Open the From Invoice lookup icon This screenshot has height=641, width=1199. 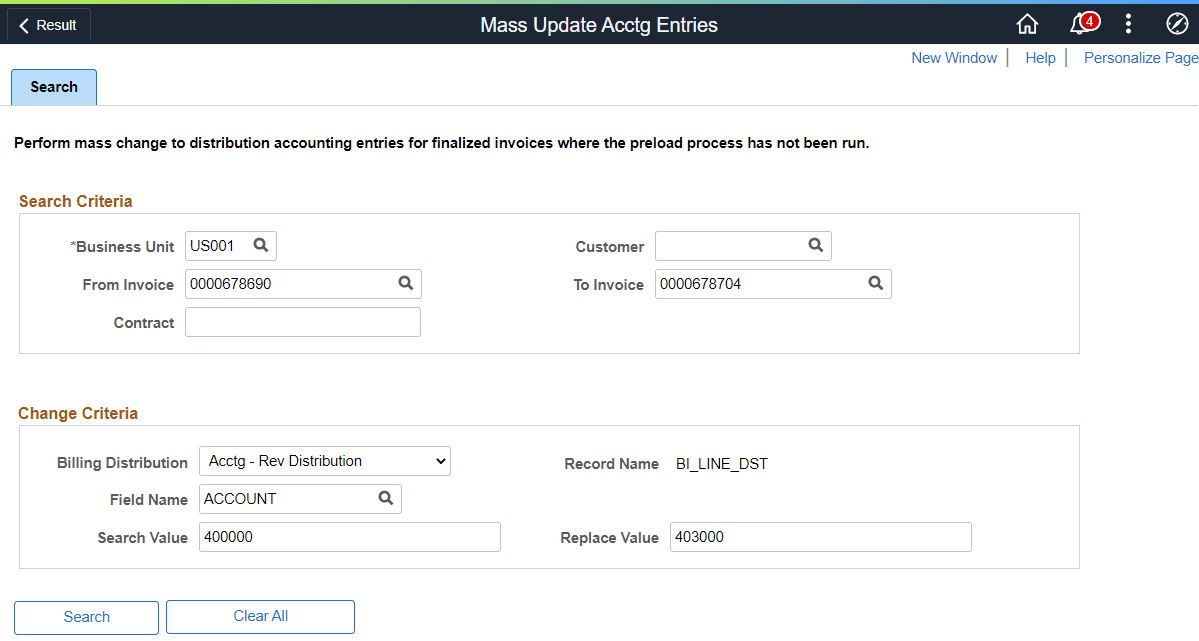405,283
